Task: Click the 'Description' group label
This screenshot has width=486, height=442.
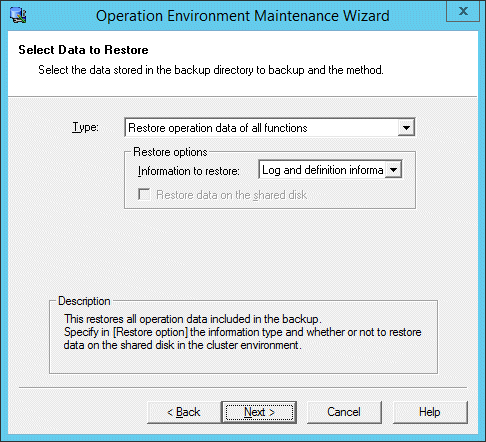Action: (x=84, y=301)
